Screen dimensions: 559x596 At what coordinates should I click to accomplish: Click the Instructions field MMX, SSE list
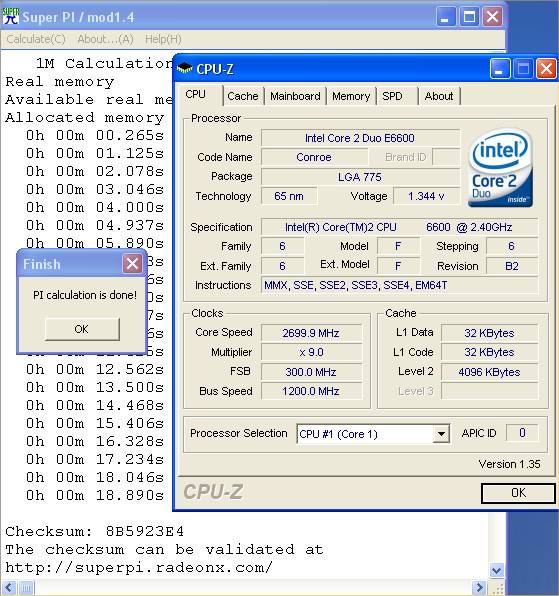[399, 285]
